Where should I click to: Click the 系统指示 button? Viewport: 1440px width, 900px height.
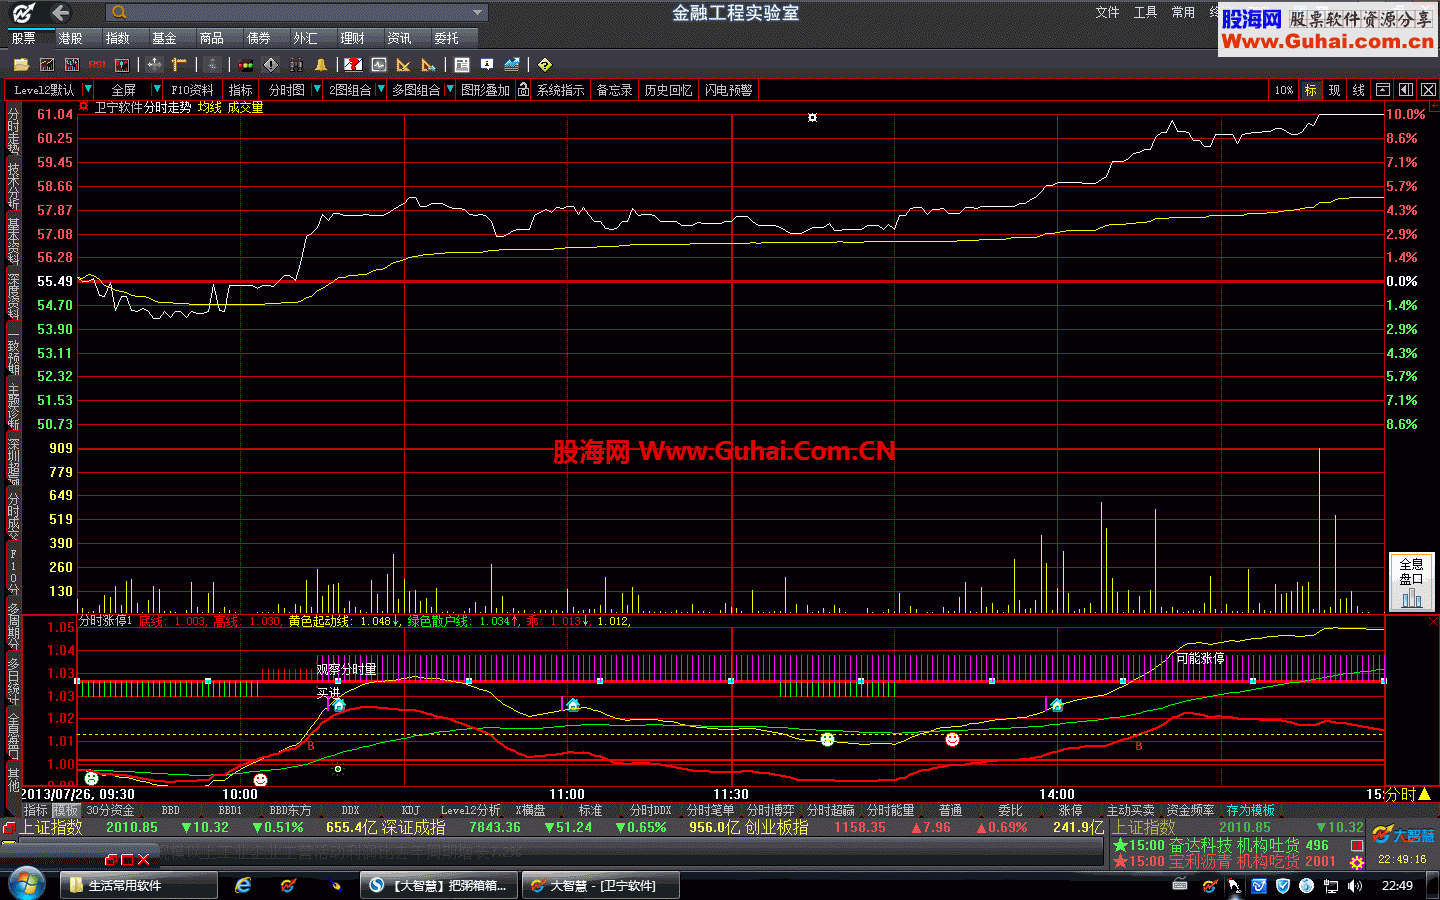click(561, 90)
